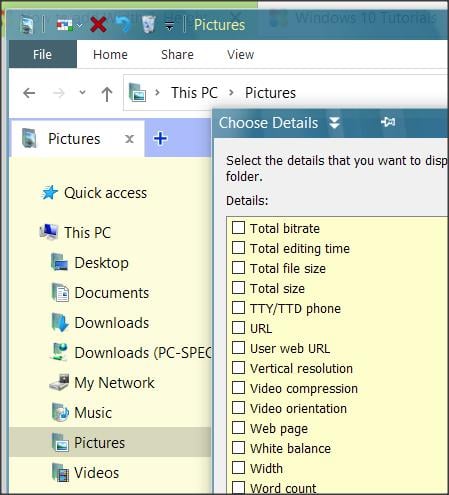Add a new tab with plus button

(x=160, y=138)
